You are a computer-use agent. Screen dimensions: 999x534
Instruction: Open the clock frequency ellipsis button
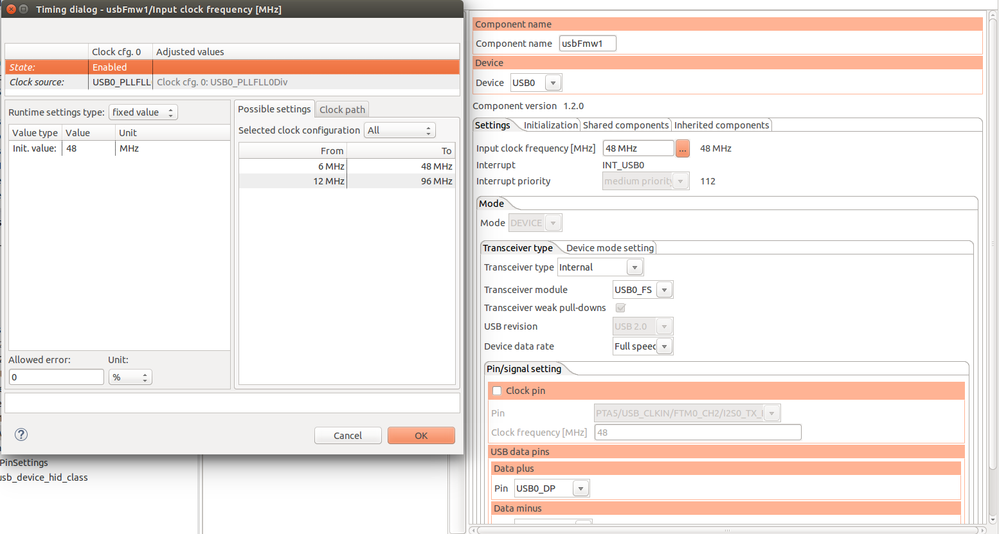coord(682,148)
